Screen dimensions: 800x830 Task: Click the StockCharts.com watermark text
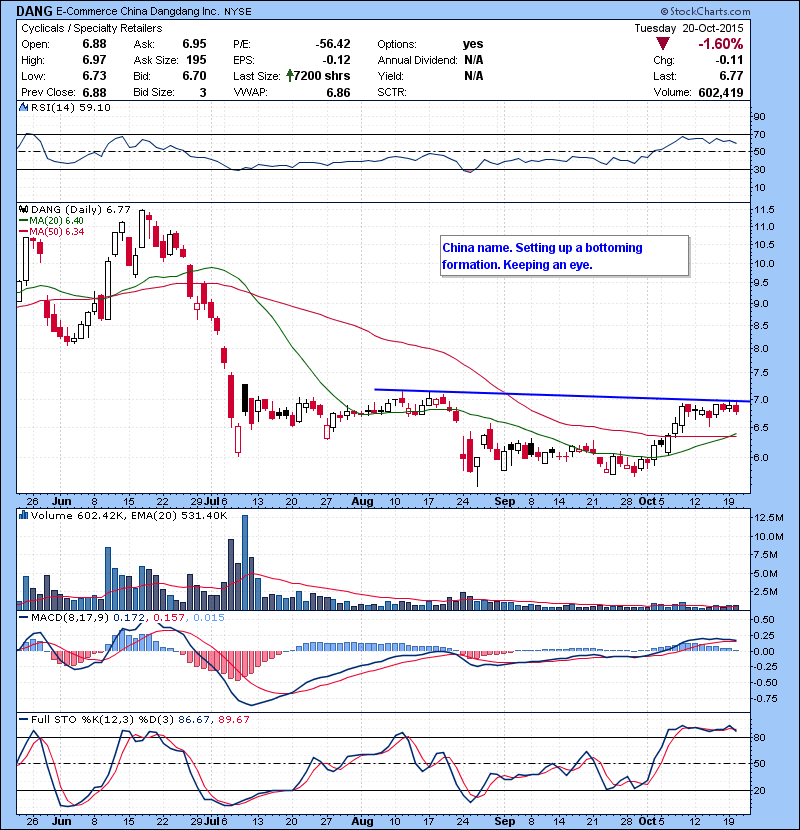(x=705, y=11)
